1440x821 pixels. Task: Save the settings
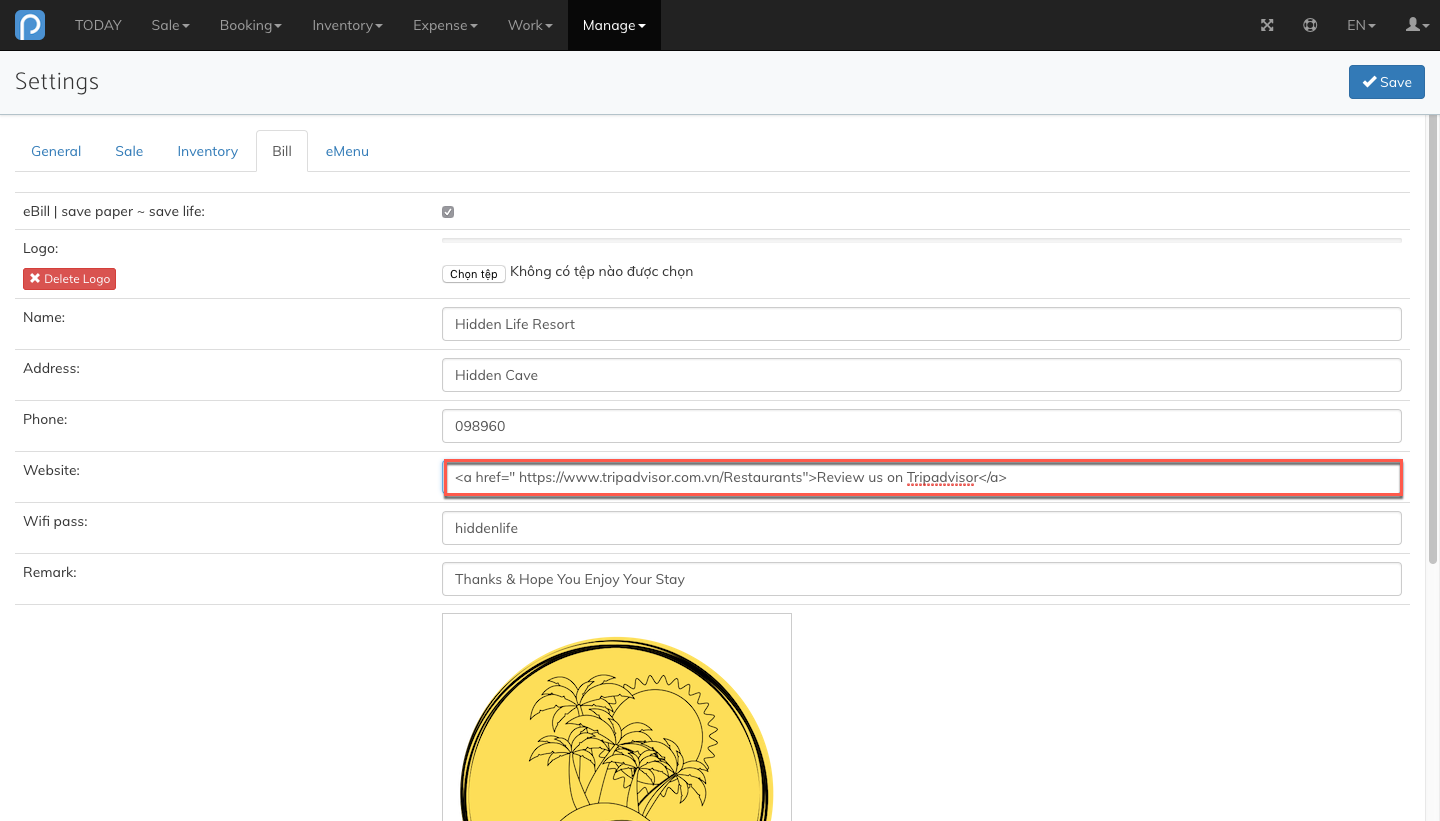[x=1386, y=82]
